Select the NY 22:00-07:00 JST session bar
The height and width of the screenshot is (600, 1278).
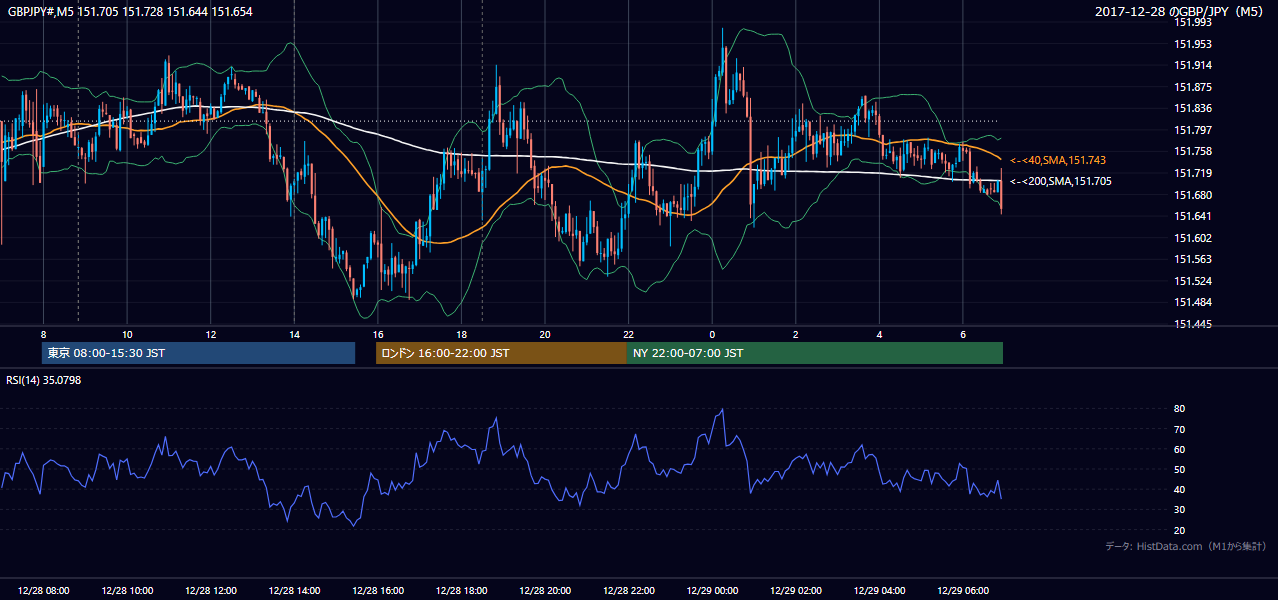[x=815, y=353]
